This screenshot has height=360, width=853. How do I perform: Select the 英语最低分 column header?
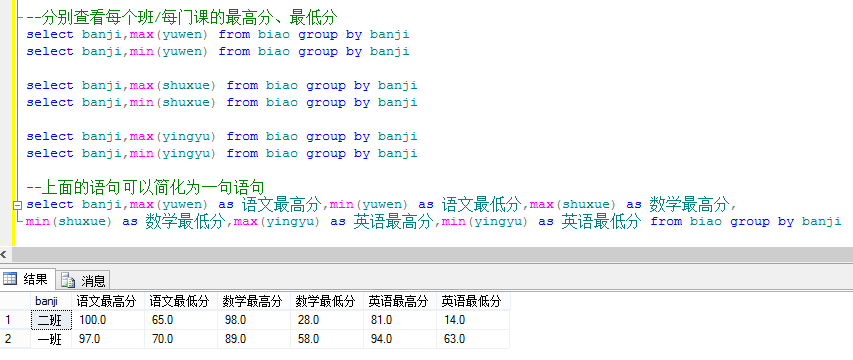click(472, 301)
